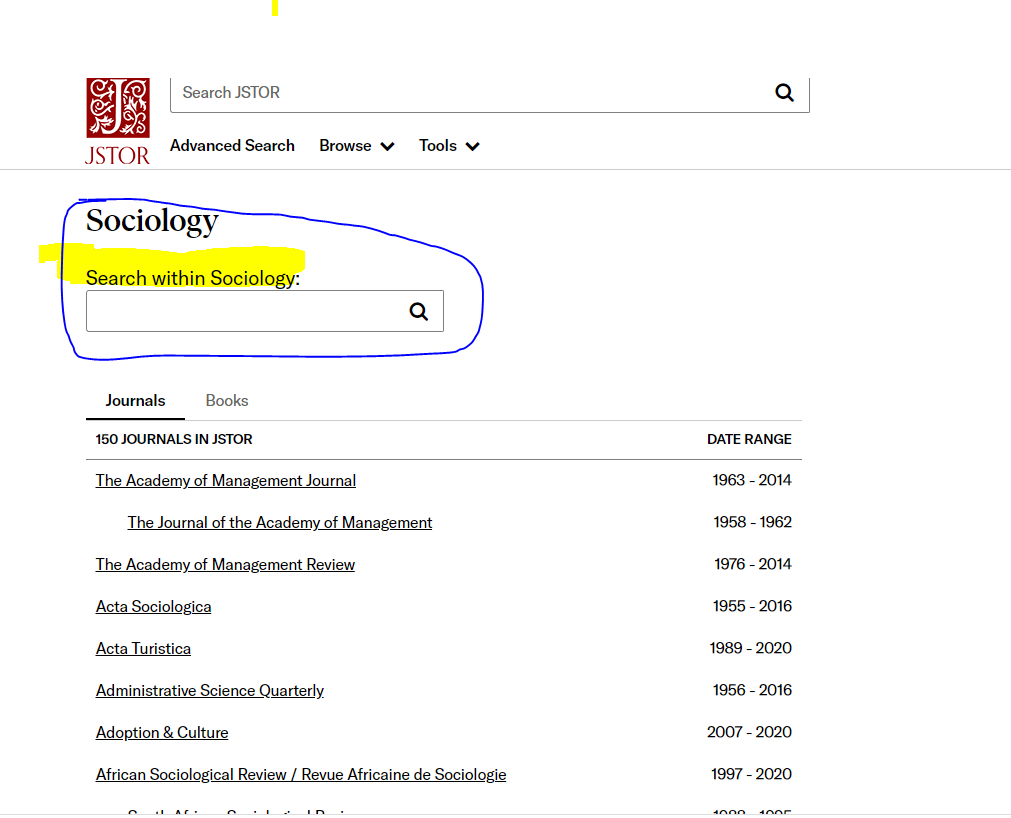Image resolution: width=1011 pixels, height=818 pixels.
Task: Select the Journals tab
Action: point(135,401)
